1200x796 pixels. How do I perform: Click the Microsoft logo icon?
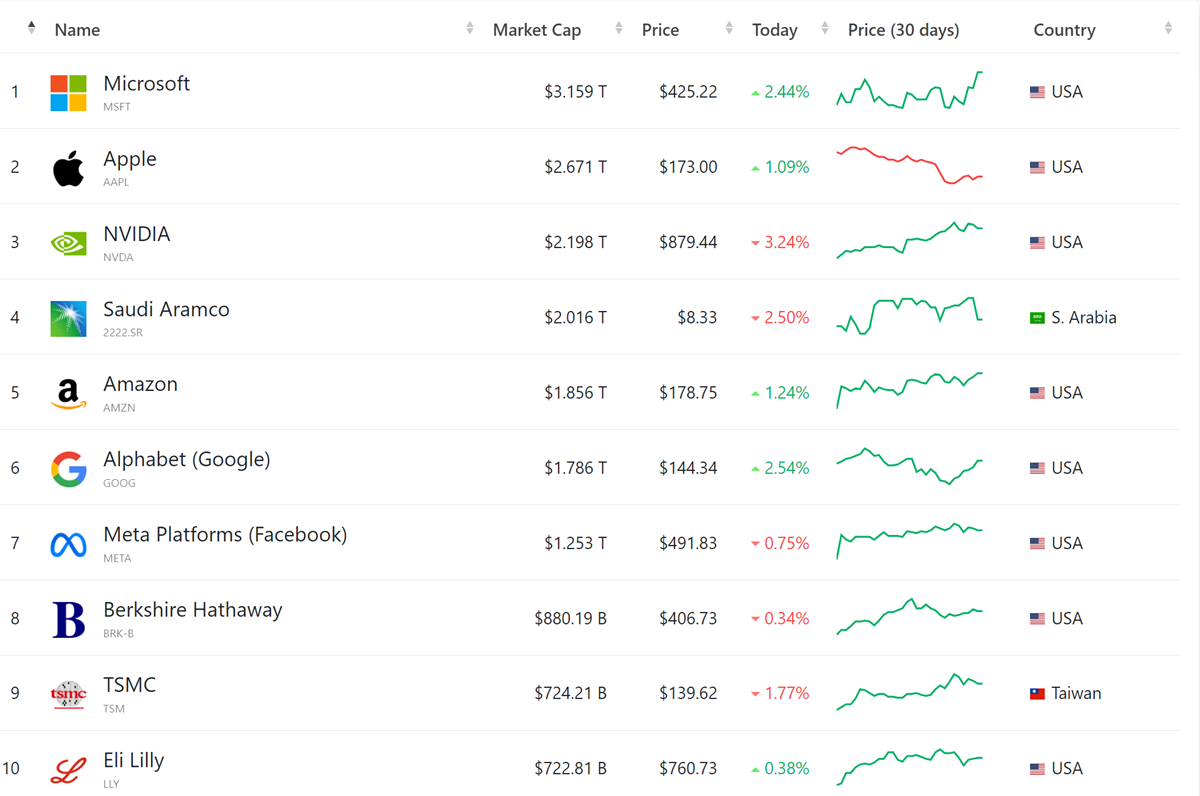click(68, 92)
